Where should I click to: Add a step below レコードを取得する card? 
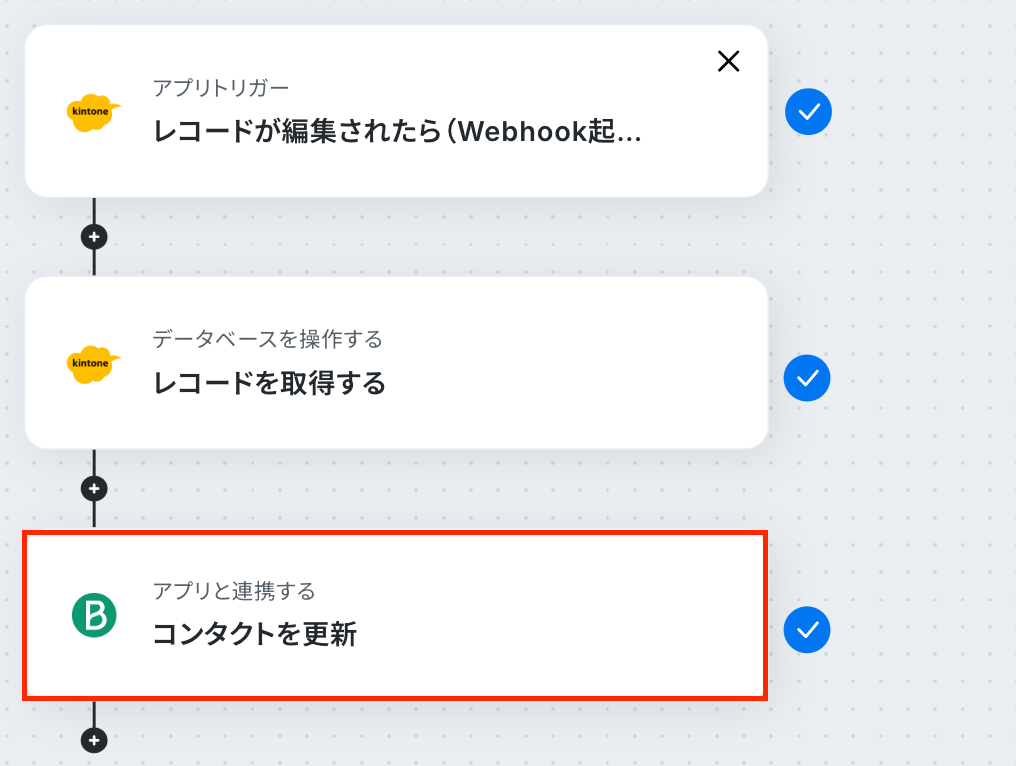coord(94,489)
